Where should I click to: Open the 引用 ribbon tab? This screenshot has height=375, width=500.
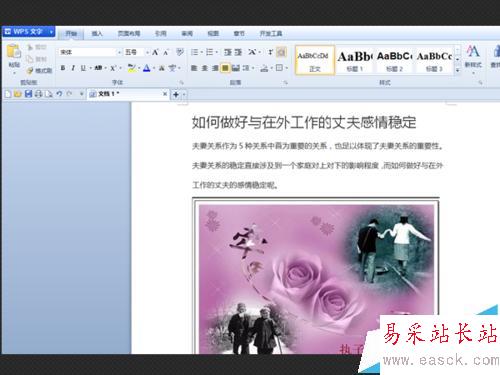(160, 34)
